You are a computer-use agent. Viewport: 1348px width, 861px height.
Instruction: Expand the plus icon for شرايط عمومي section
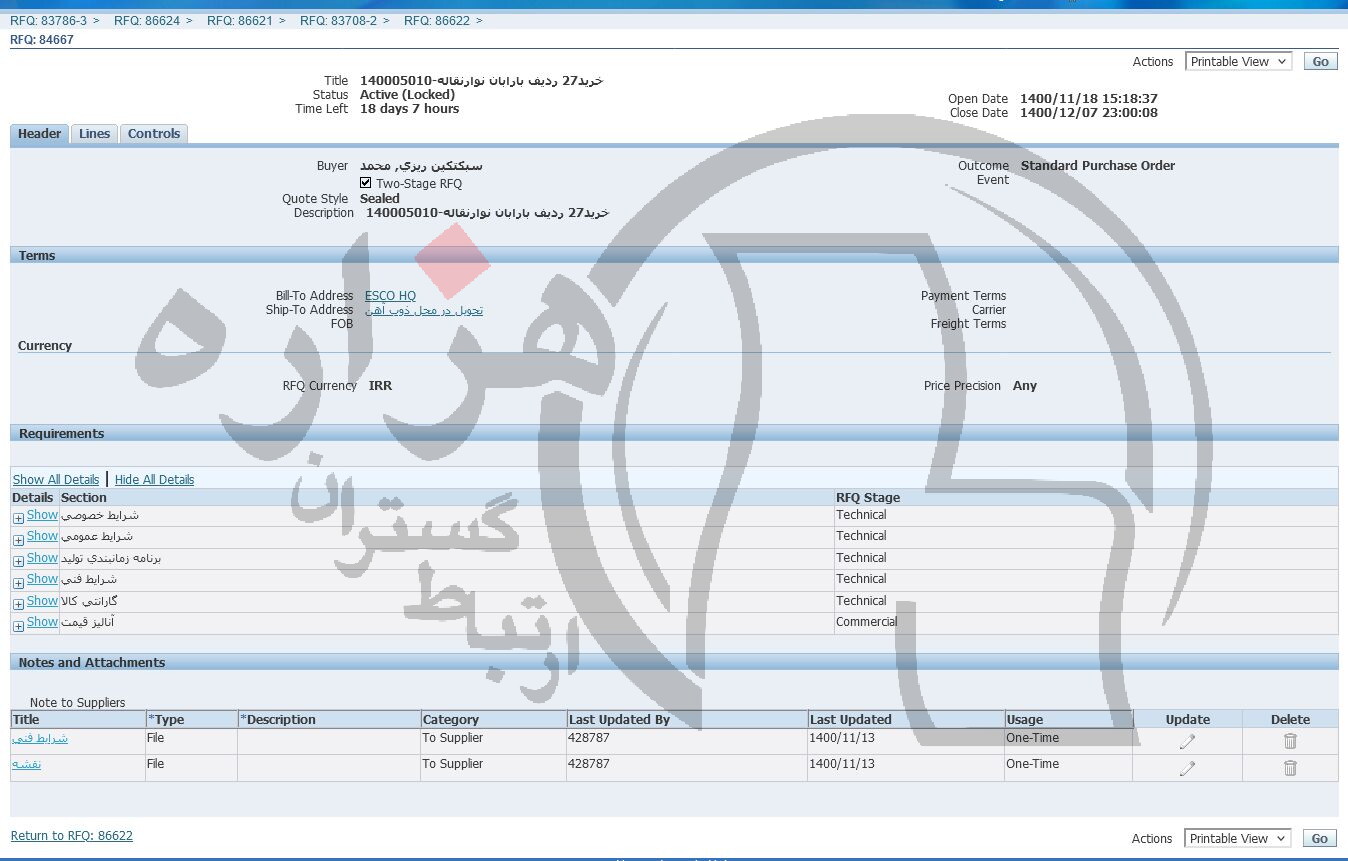coord(18,540)
